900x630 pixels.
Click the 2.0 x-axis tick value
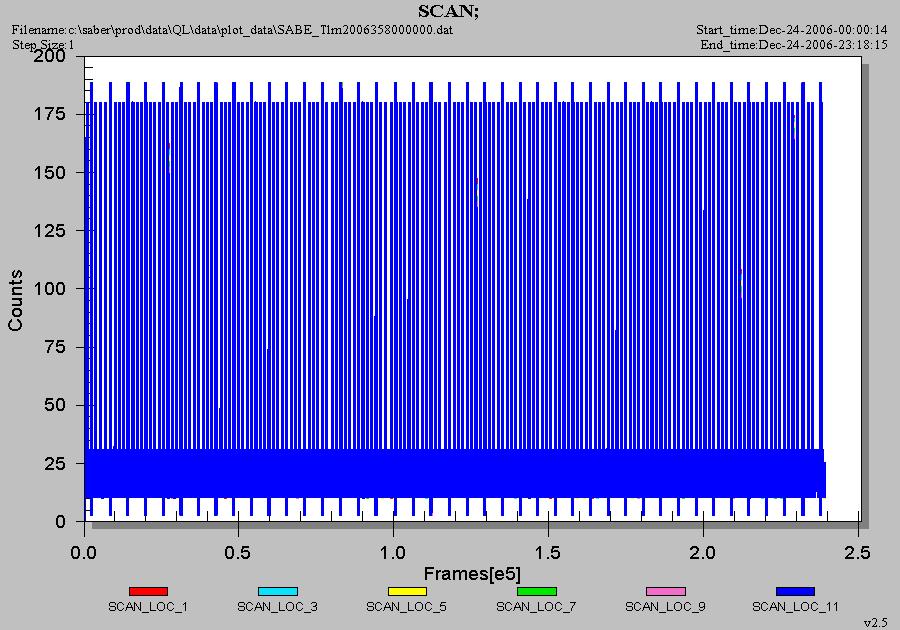[x=703, y=553]
